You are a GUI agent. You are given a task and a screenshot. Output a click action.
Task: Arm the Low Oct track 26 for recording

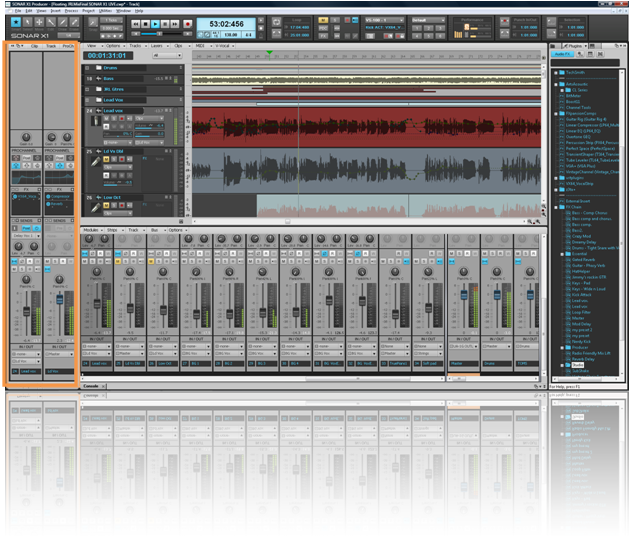coord(122,205)
